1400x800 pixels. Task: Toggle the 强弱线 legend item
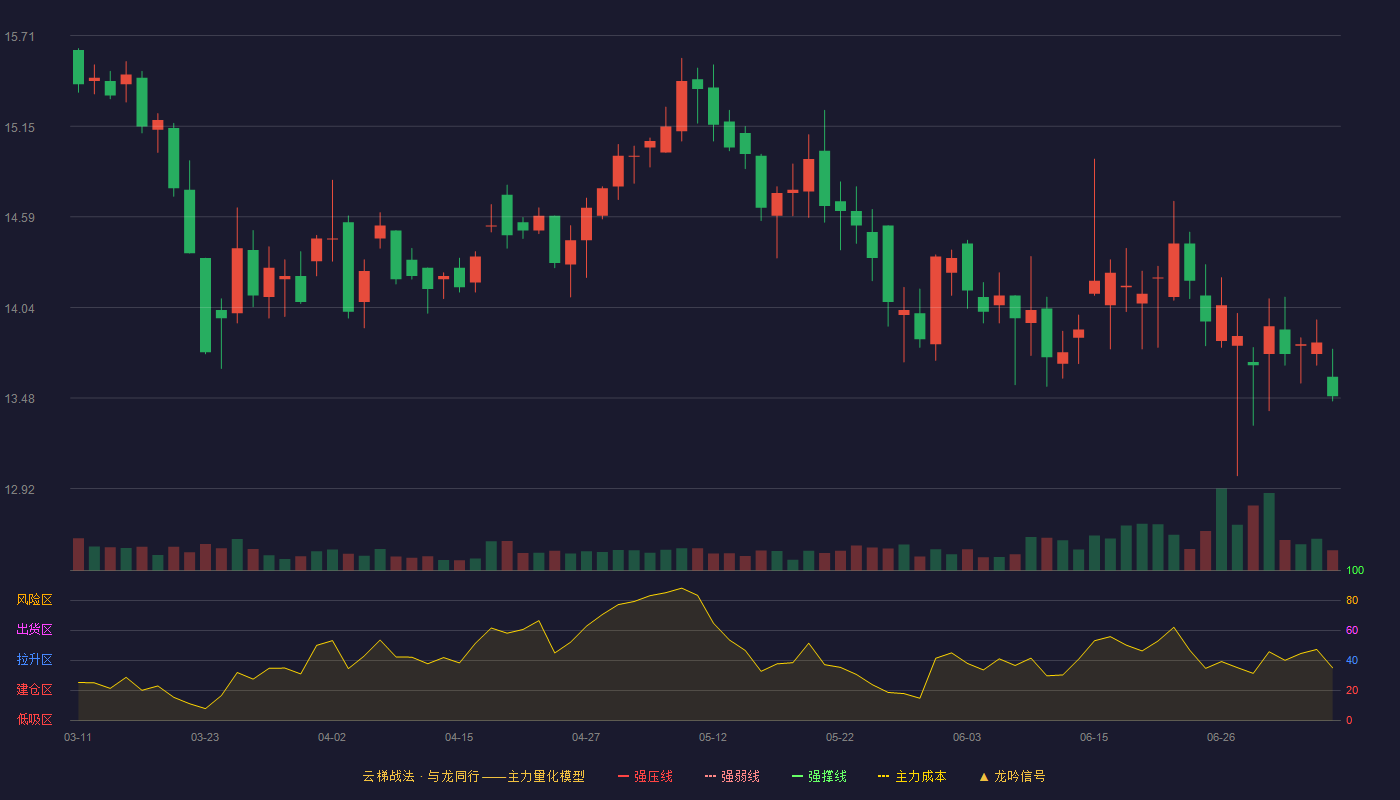click(732, 776)
